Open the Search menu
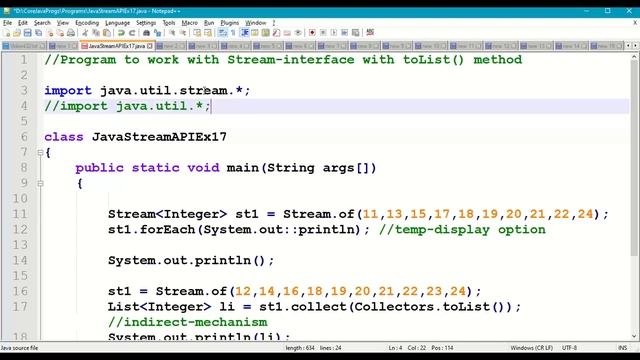 coord(42,23)
